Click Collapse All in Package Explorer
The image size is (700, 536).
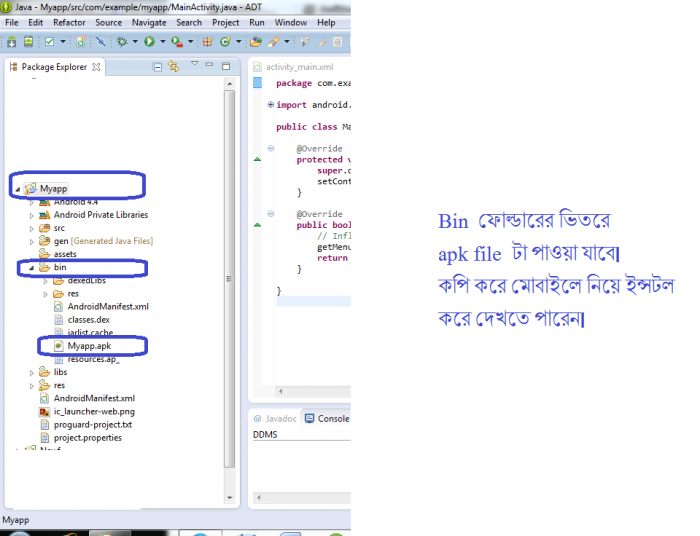157,67
